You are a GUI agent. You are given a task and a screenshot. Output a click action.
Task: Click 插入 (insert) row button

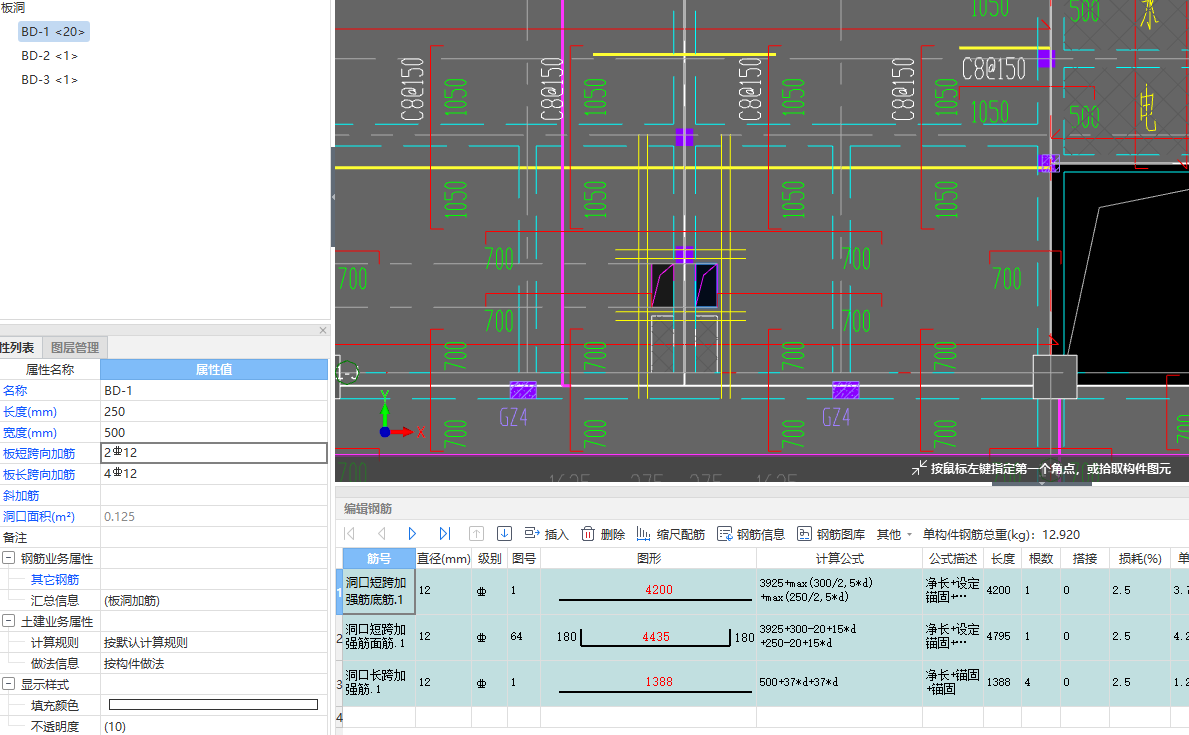tap(546, 534)
